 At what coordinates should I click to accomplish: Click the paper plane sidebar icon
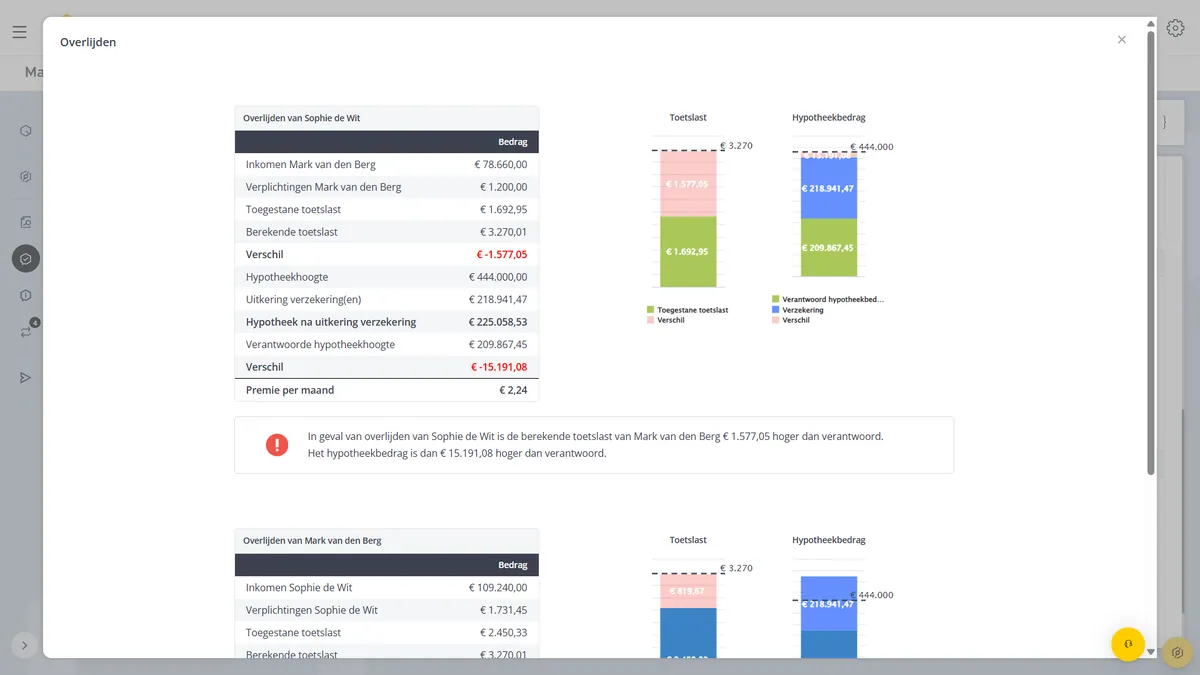26,377
